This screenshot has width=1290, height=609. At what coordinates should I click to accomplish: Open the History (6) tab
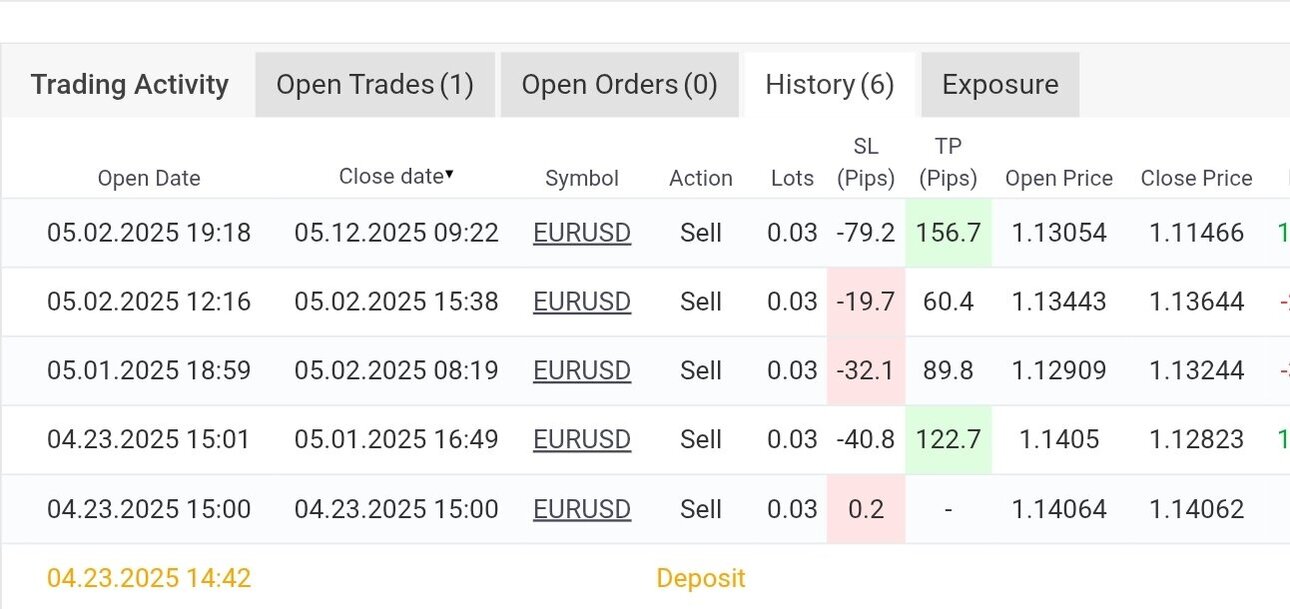tap(830, 85)
